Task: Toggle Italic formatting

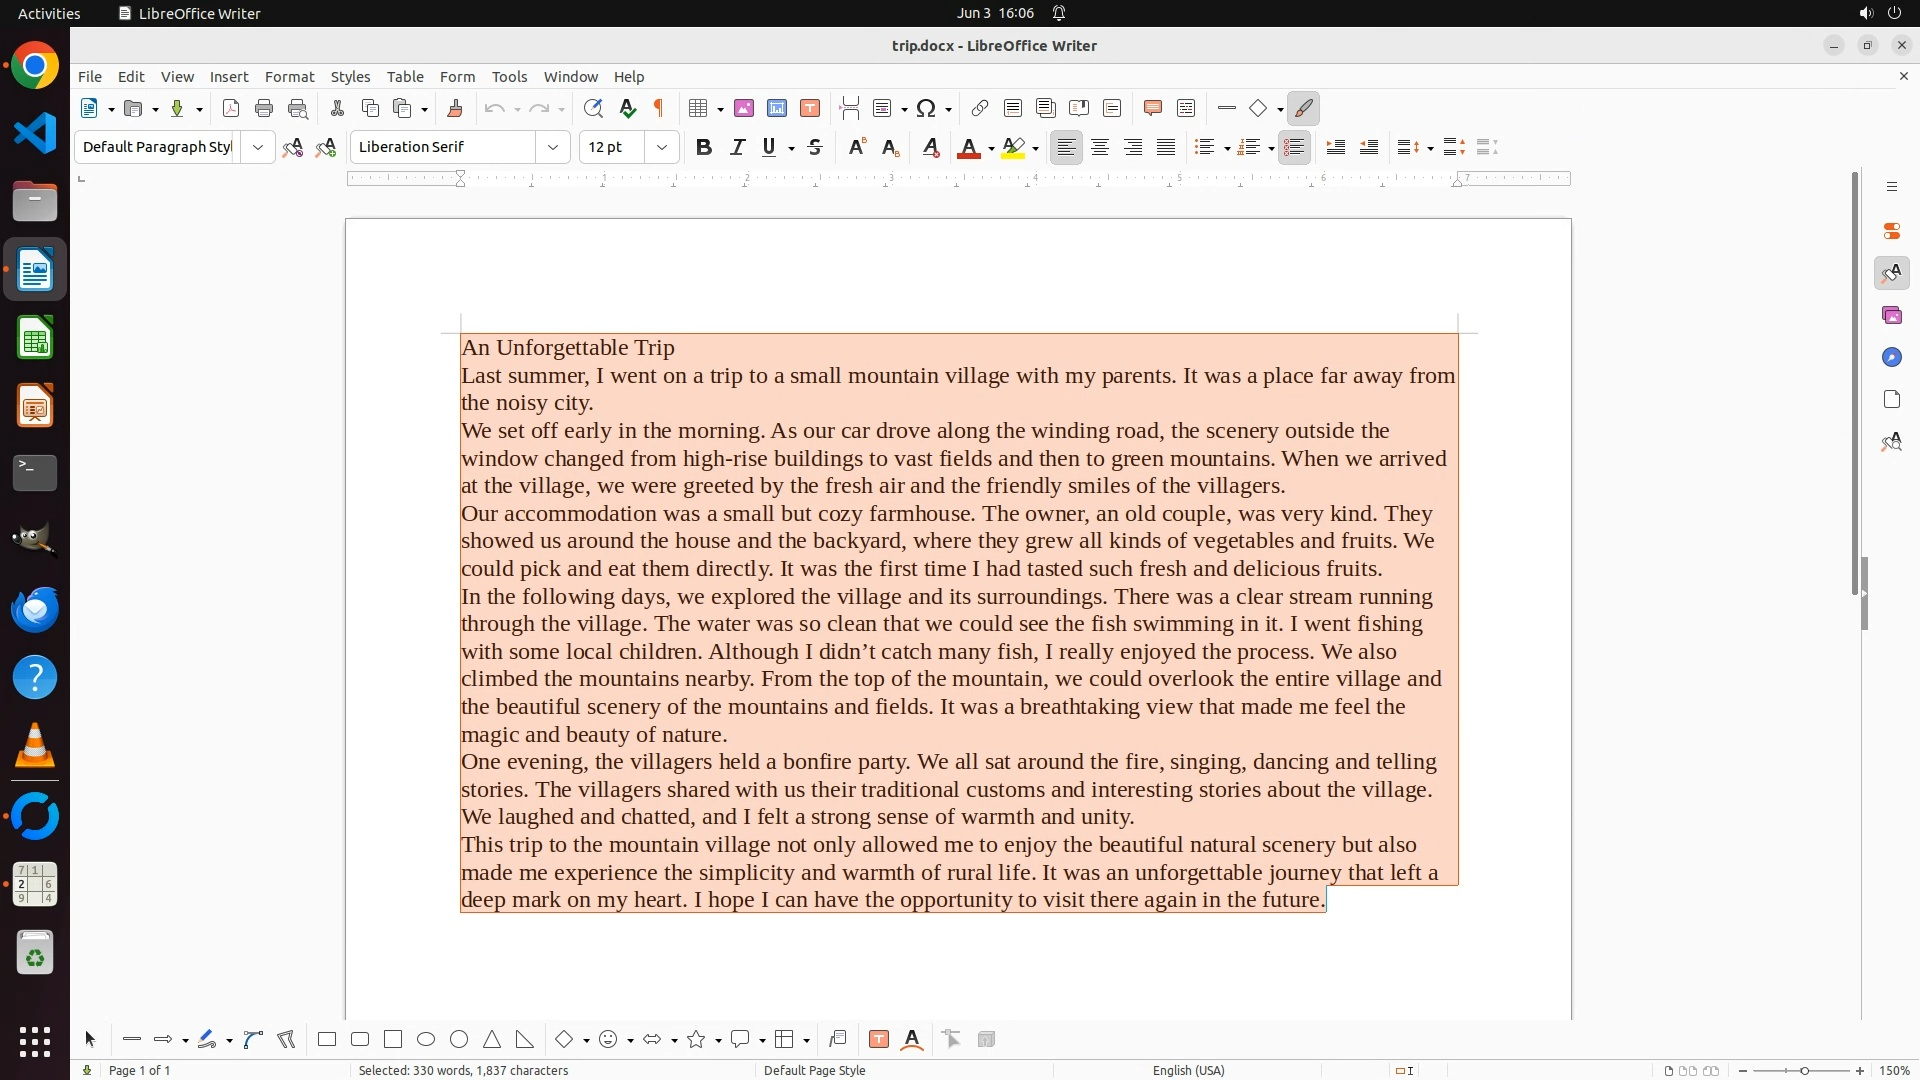Action: pos(738,148)
